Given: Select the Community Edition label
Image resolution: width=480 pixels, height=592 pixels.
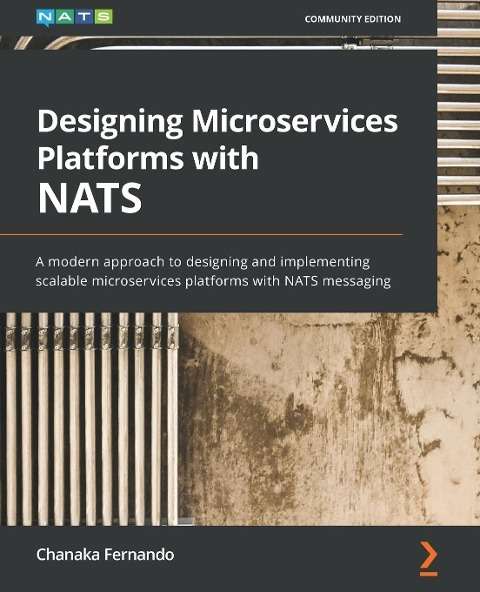Looking at the screenshot, I should coord(353,19).
